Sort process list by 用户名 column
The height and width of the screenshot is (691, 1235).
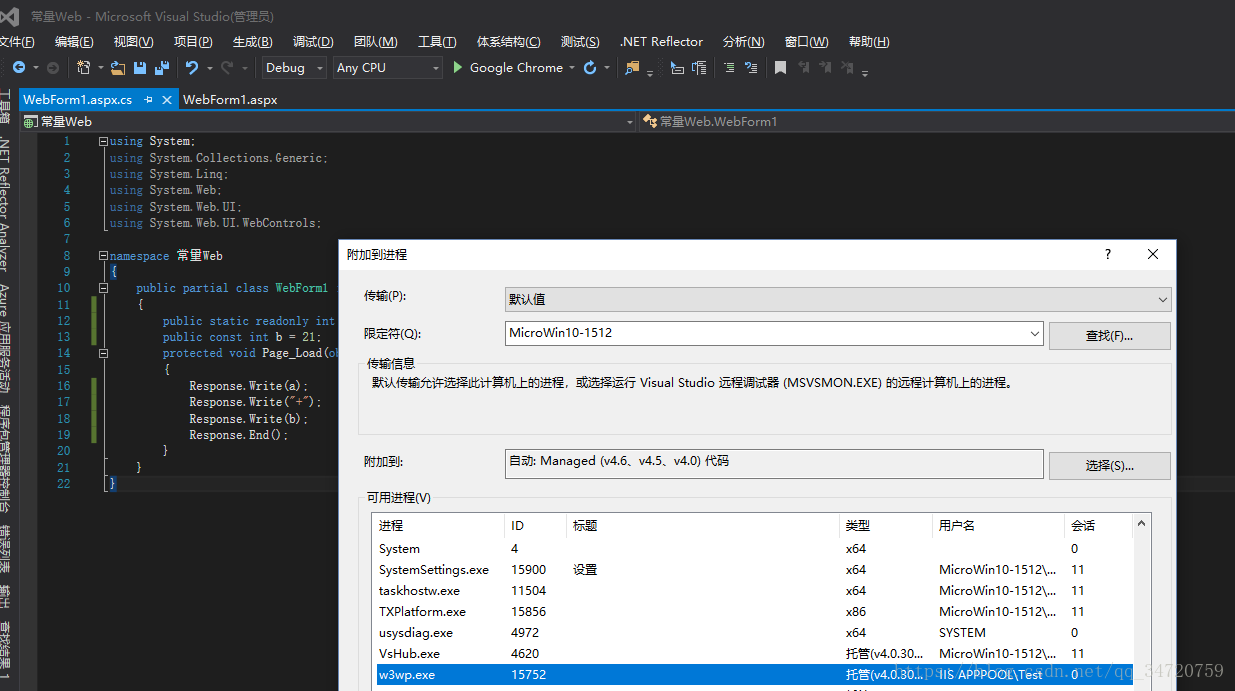tap(999, 525)
